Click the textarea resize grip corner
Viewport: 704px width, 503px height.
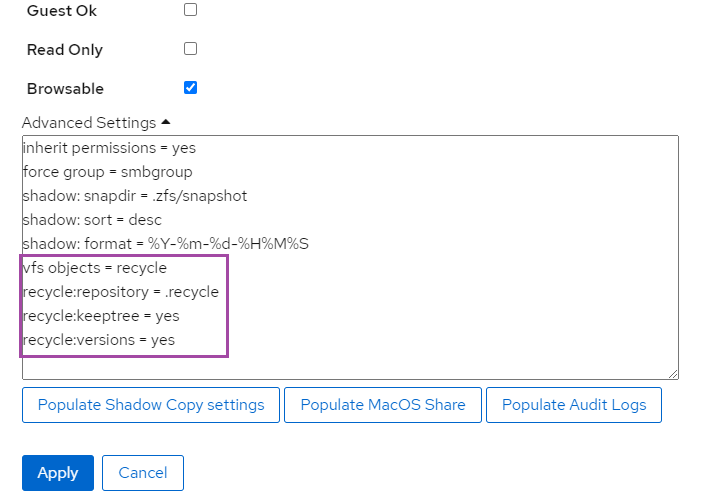pyautogui.click(x=673, y=374)
